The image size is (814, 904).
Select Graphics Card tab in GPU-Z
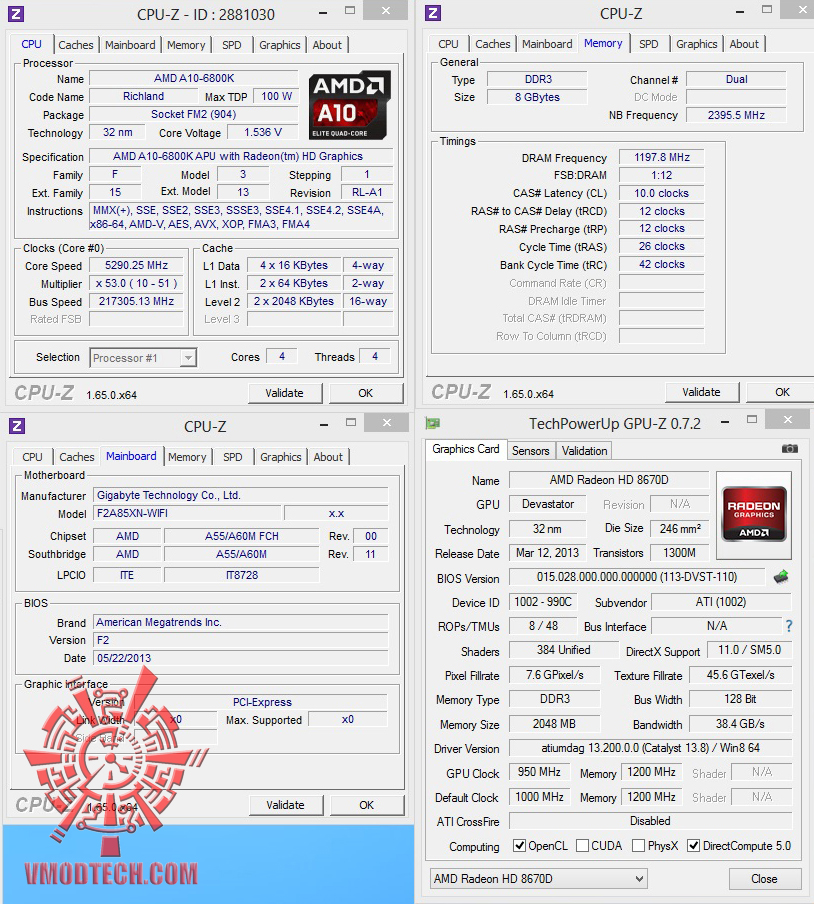[466, 449]
